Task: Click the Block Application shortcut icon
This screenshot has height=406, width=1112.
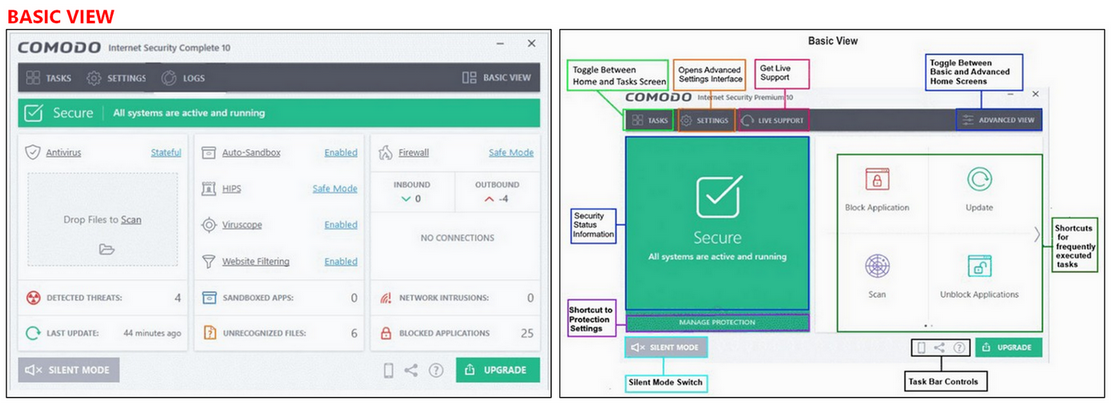Action: tap(877, 179)
